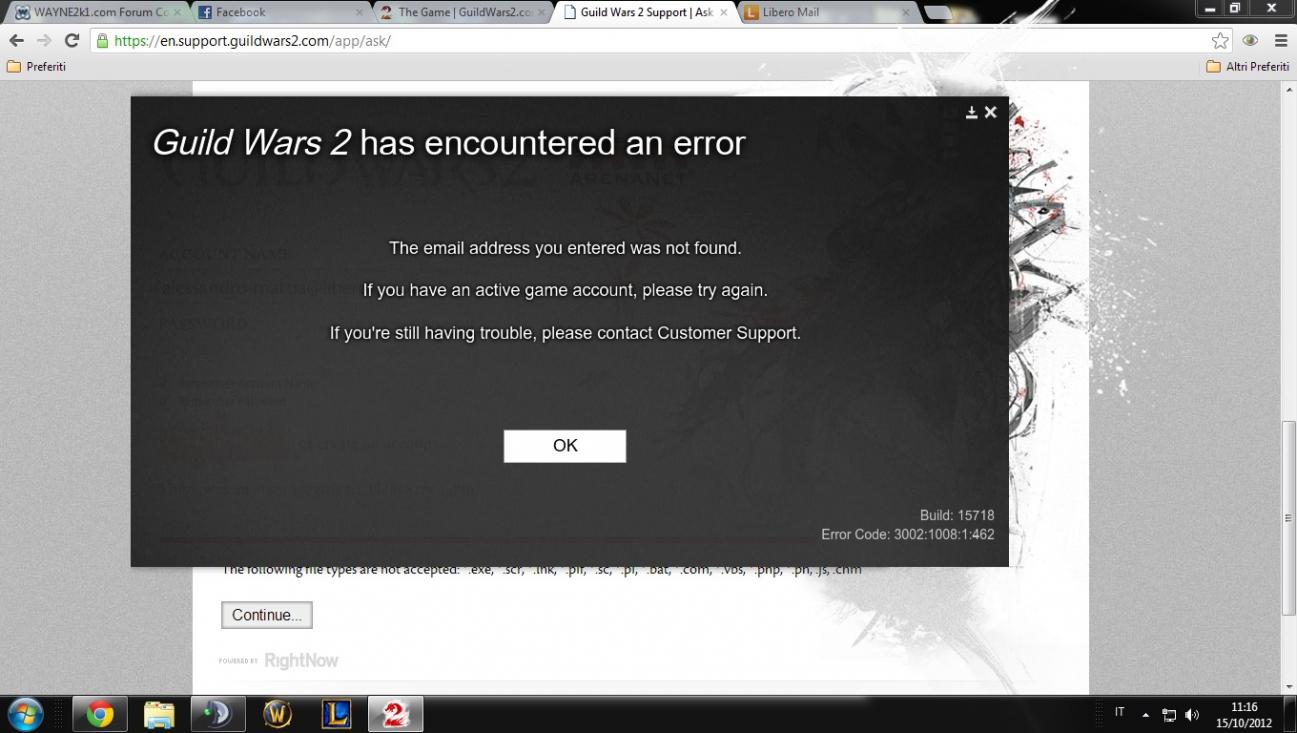Screen dimensions: 1297x733
Task: Show hidden system tray icons
Action: 1146,715
